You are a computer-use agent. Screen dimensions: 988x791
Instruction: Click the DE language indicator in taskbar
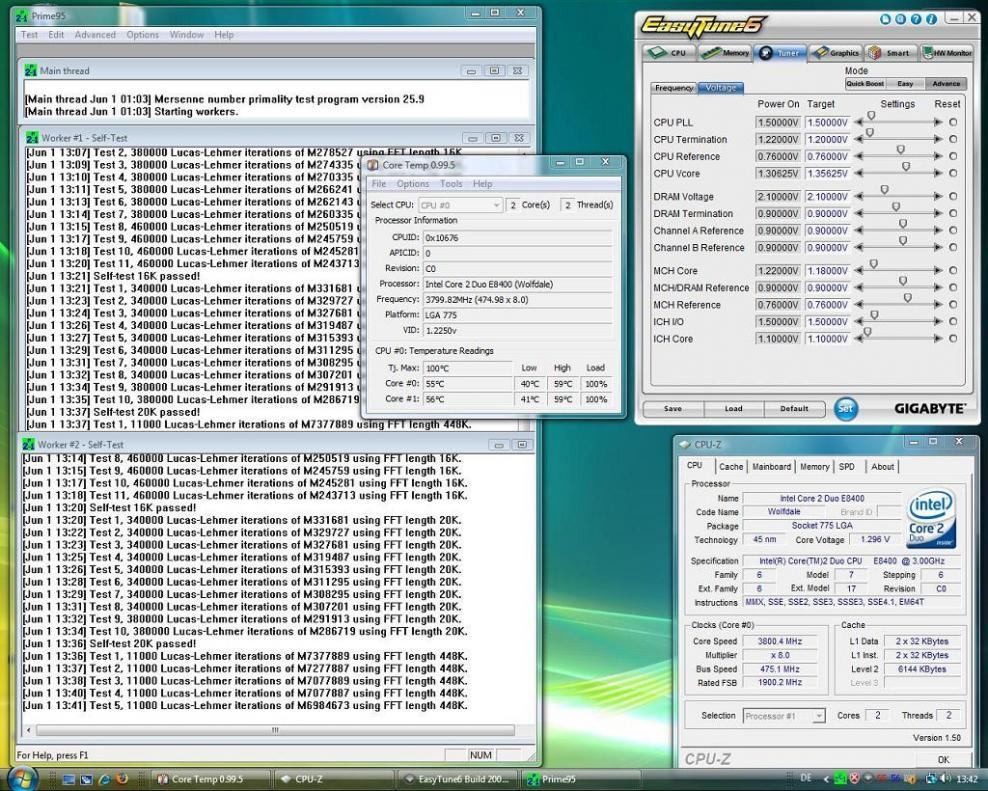[x=806, y=778]
